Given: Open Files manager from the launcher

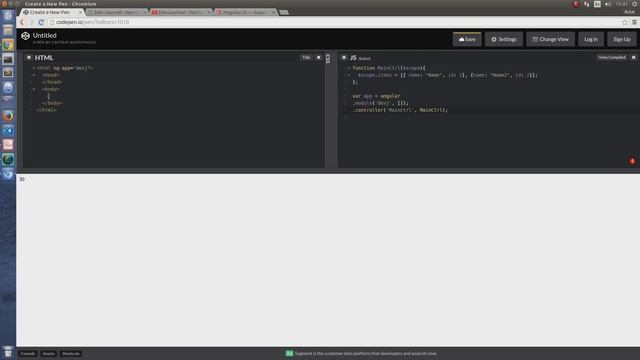Looking at the screenshot, I should pos(8,31).
